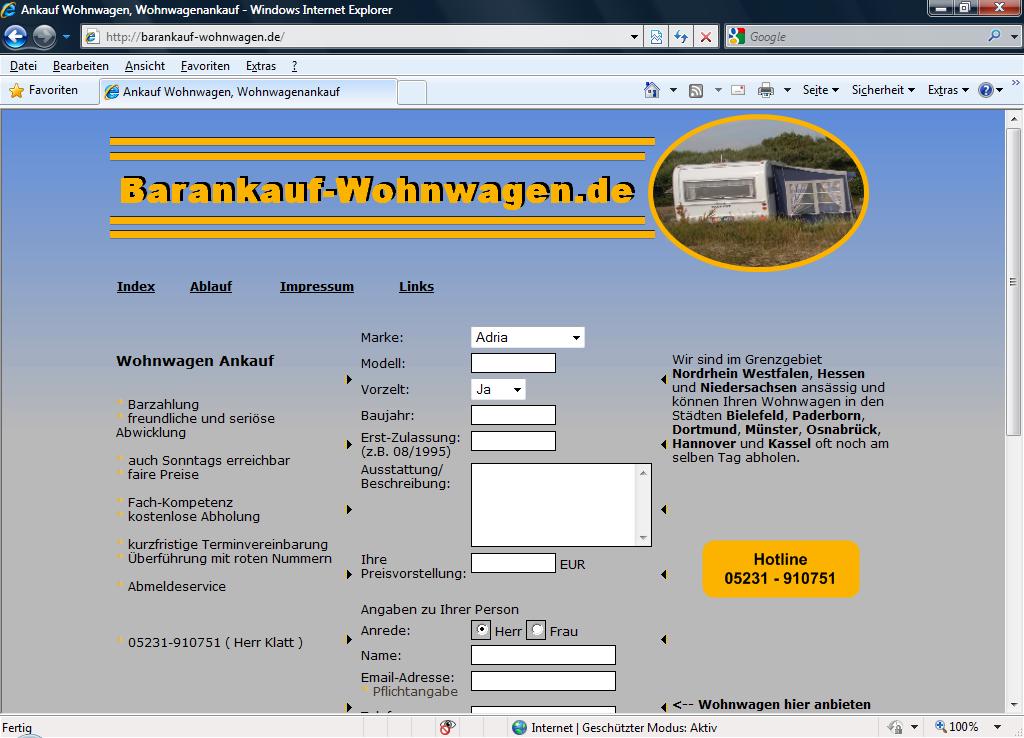Viewport: 1024px width, 738px height.
Task: Expand the Sicherheit toolbar menu
Action: 883,90
